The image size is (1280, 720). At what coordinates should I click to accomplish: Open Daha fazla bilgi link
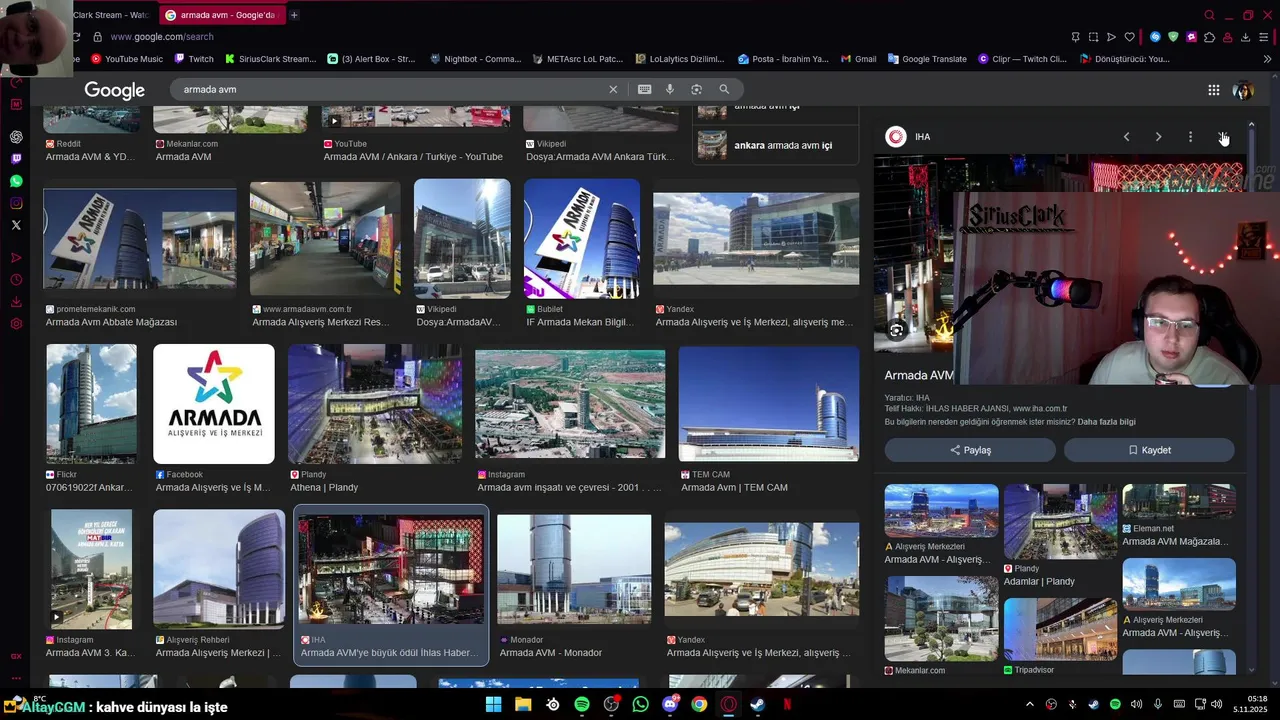(x=1106, y=422)
